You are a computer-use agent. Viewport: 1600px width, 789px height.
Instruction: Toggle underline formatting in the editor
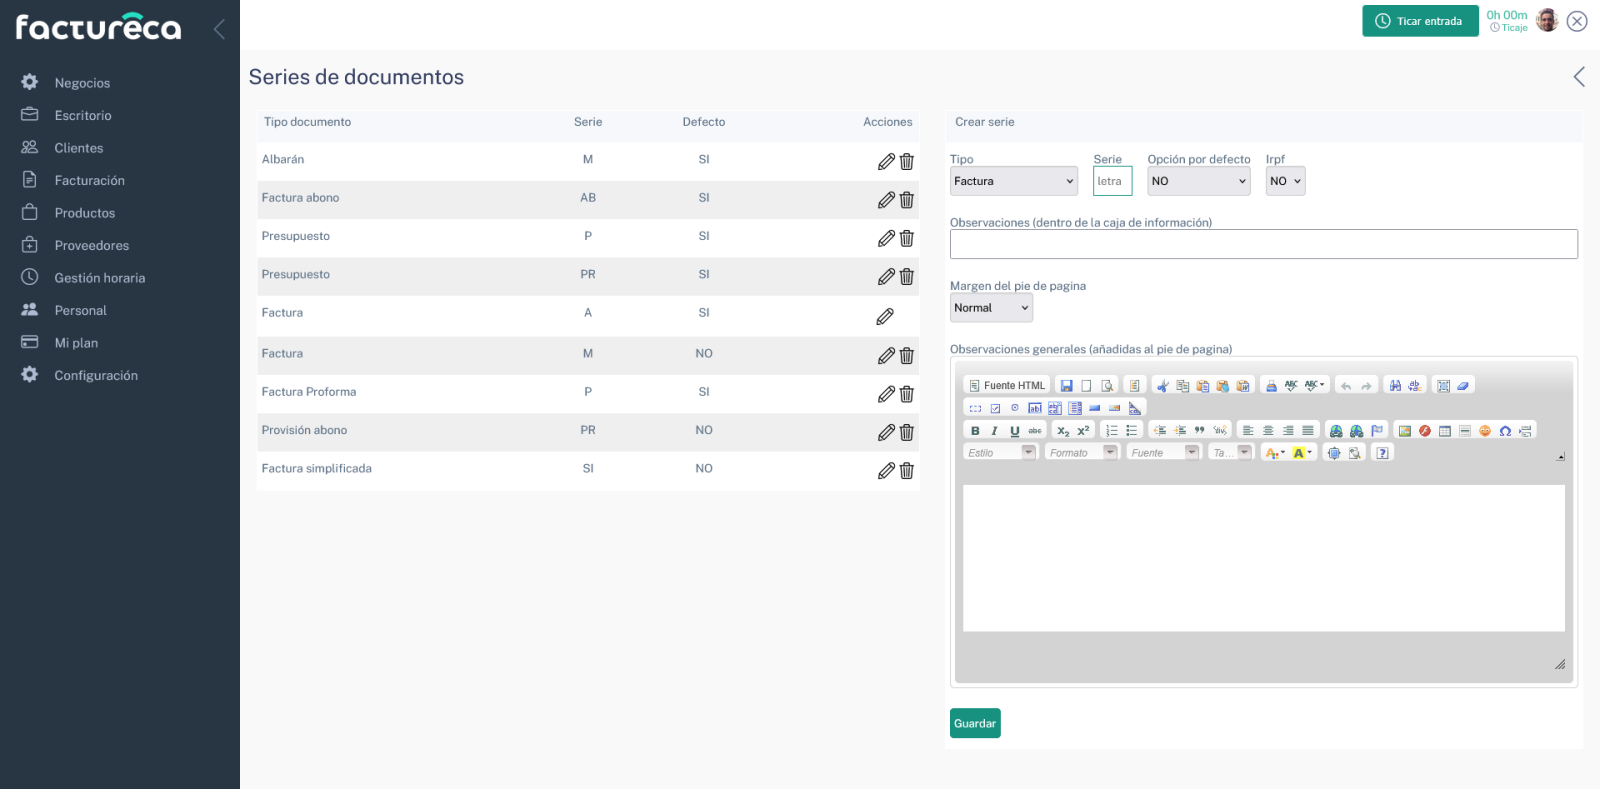(1014, 431)
